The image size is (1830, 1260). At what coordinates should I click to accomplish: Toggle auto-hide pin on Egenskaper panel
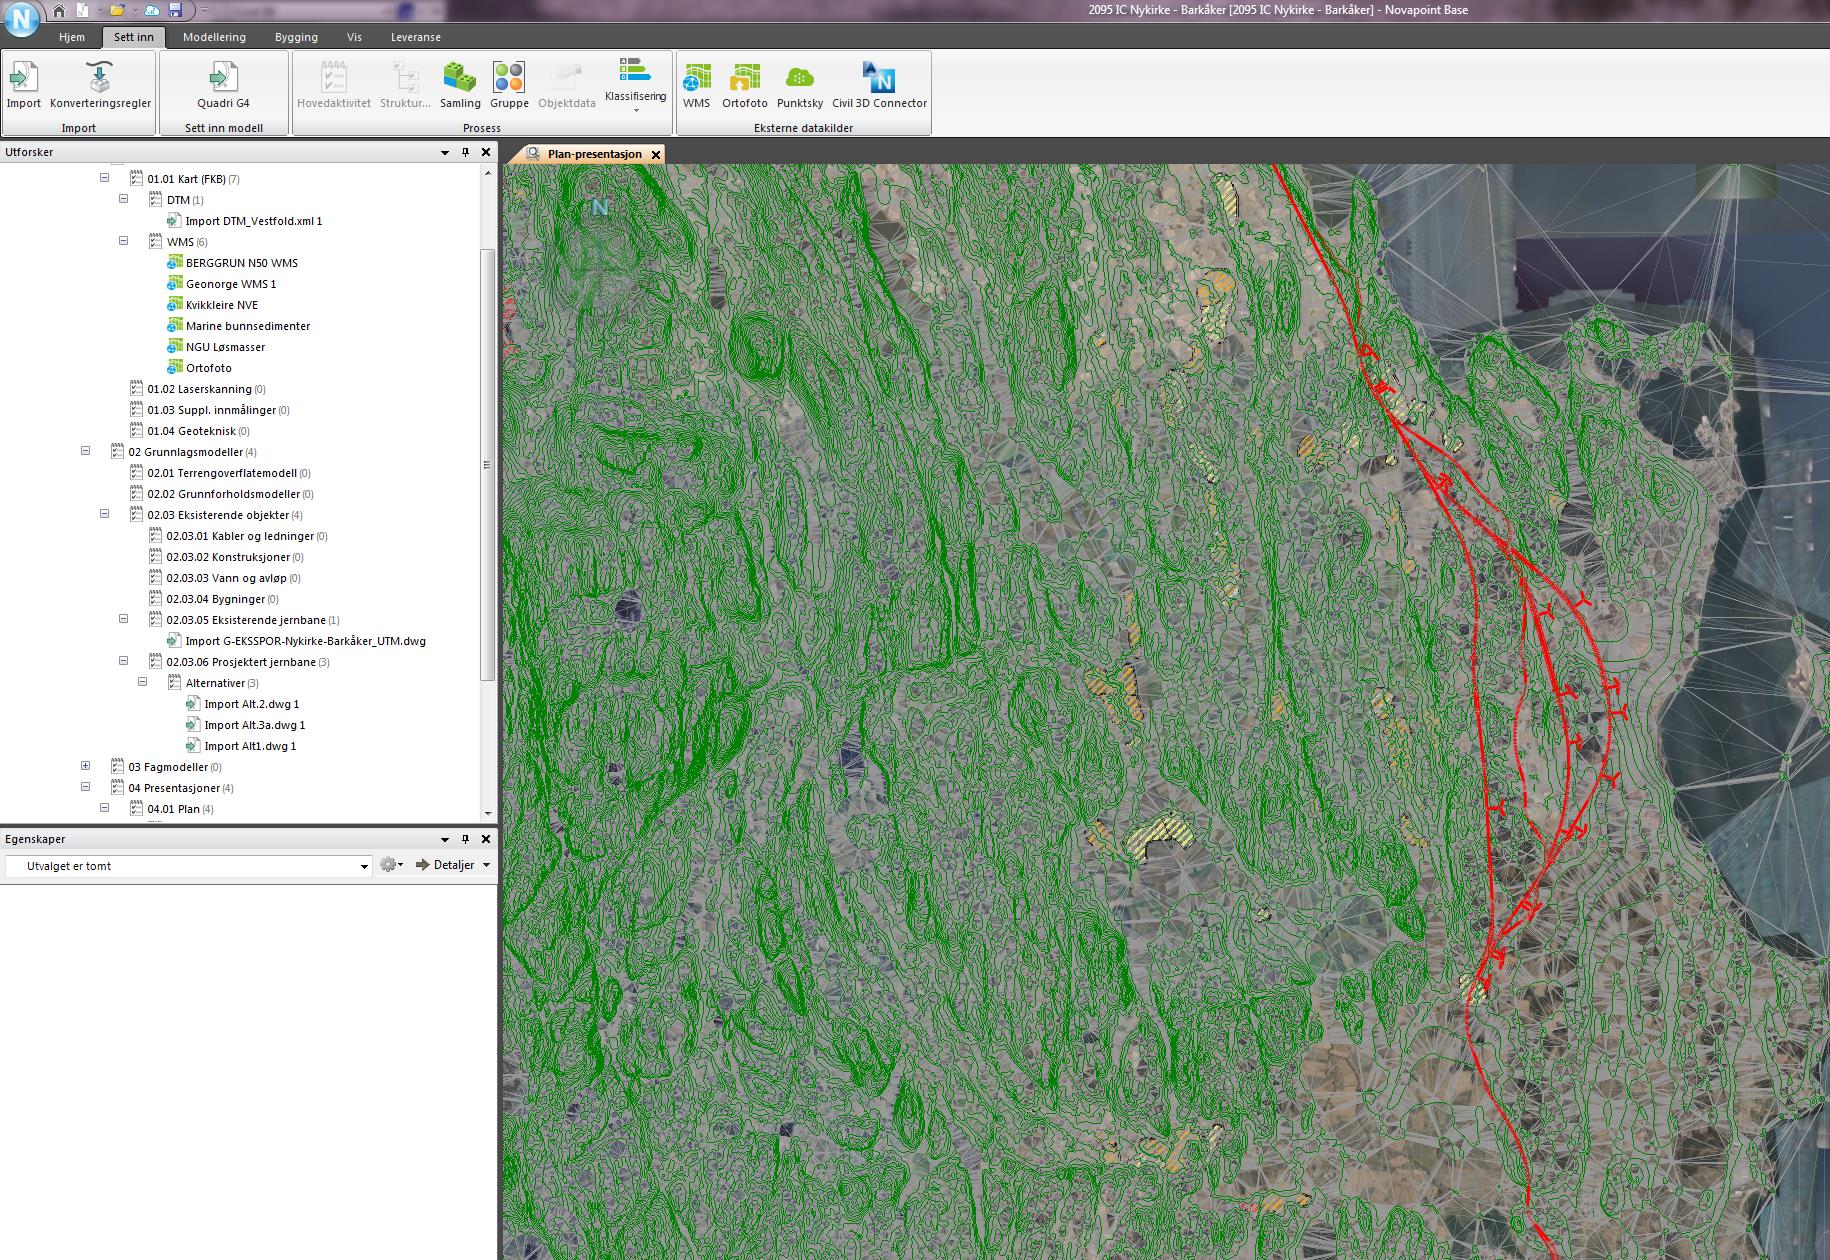coord(465,839)
